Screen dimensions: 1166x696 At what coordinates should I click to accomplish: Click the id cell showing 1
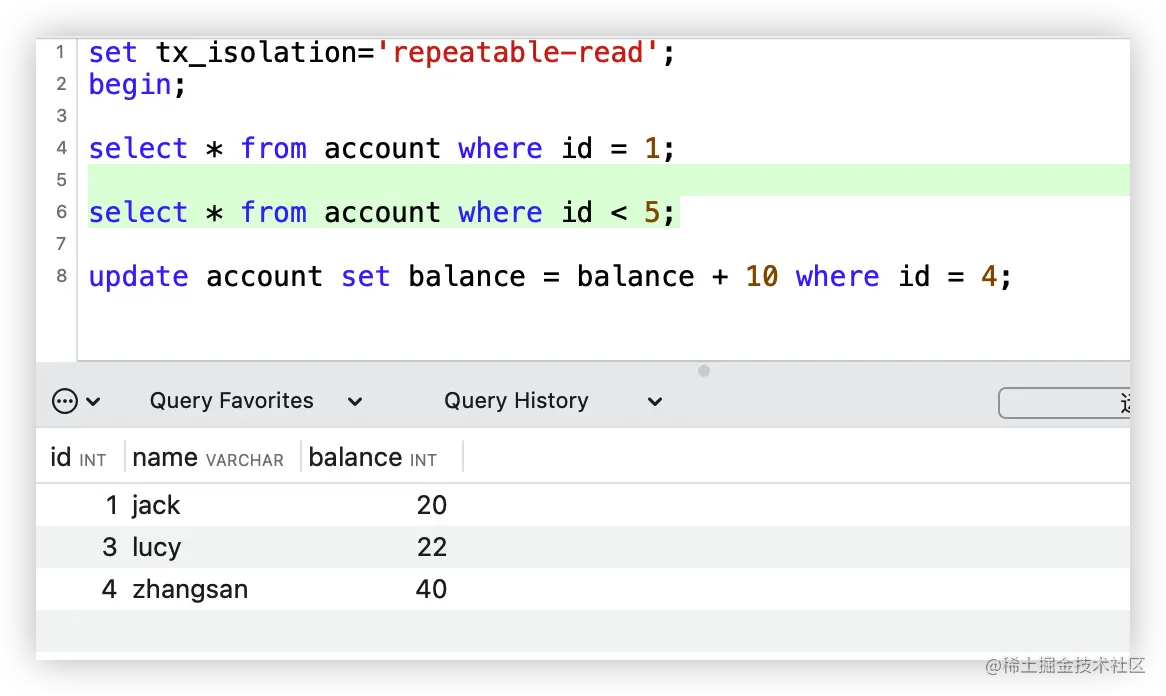tap(112, 506)
